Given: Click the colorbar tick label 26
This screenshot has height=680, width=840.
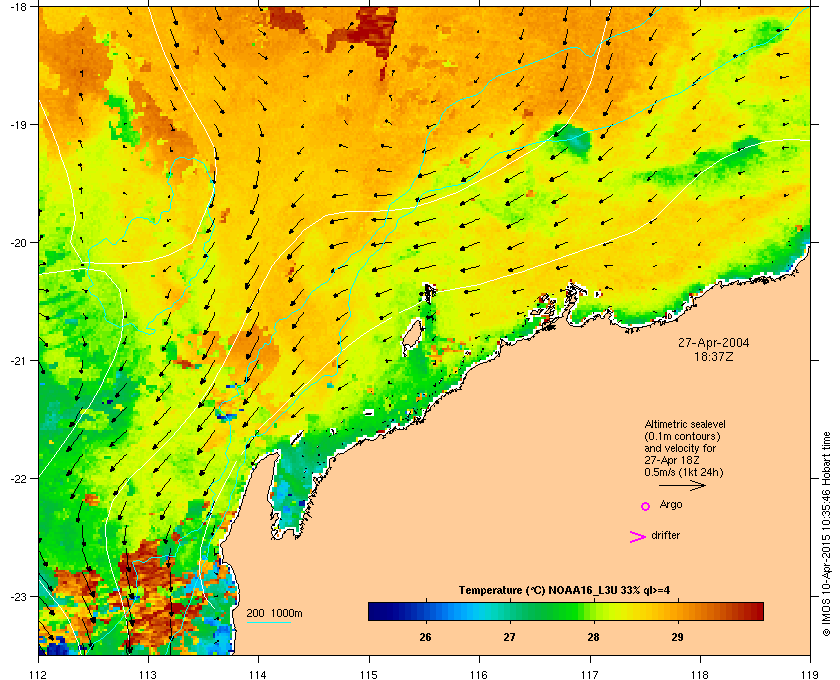Looking at the screenshot, I should (x=425, y=637).
